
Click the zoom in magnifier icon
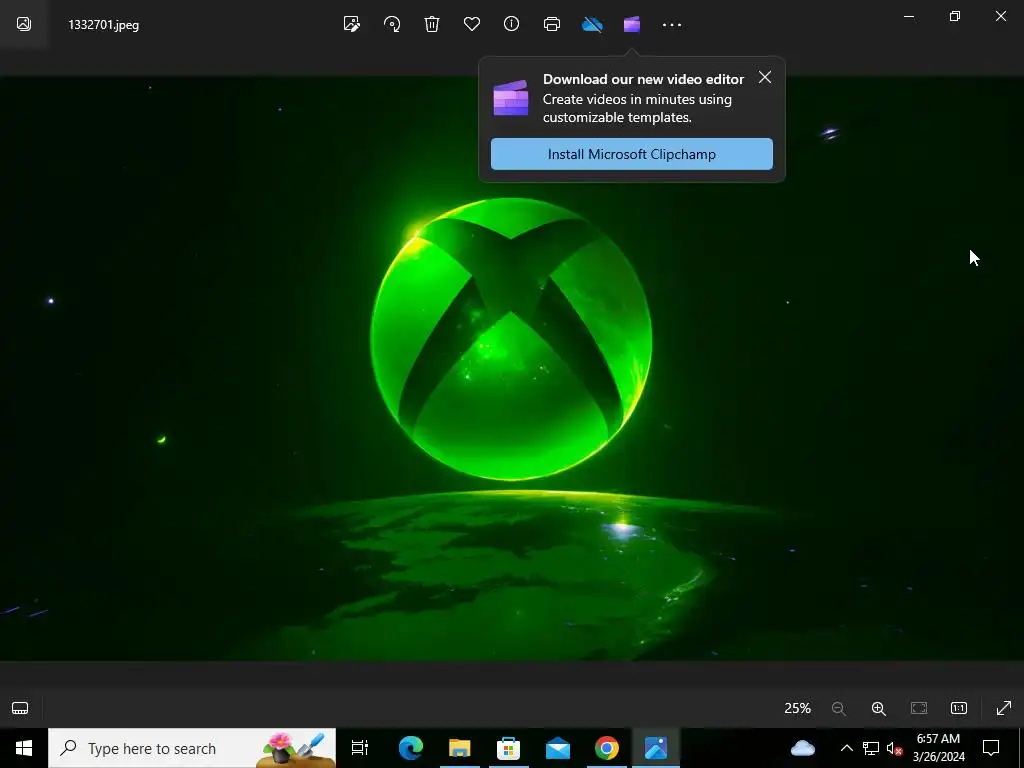click(x=878, y=708)
